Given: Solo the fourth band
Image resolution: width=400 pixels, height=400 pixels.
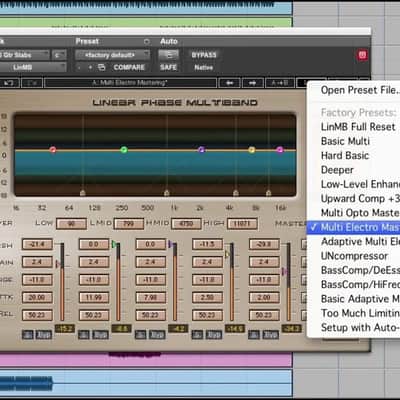Looking at the screenshot, I should click(x=197, y=334).
